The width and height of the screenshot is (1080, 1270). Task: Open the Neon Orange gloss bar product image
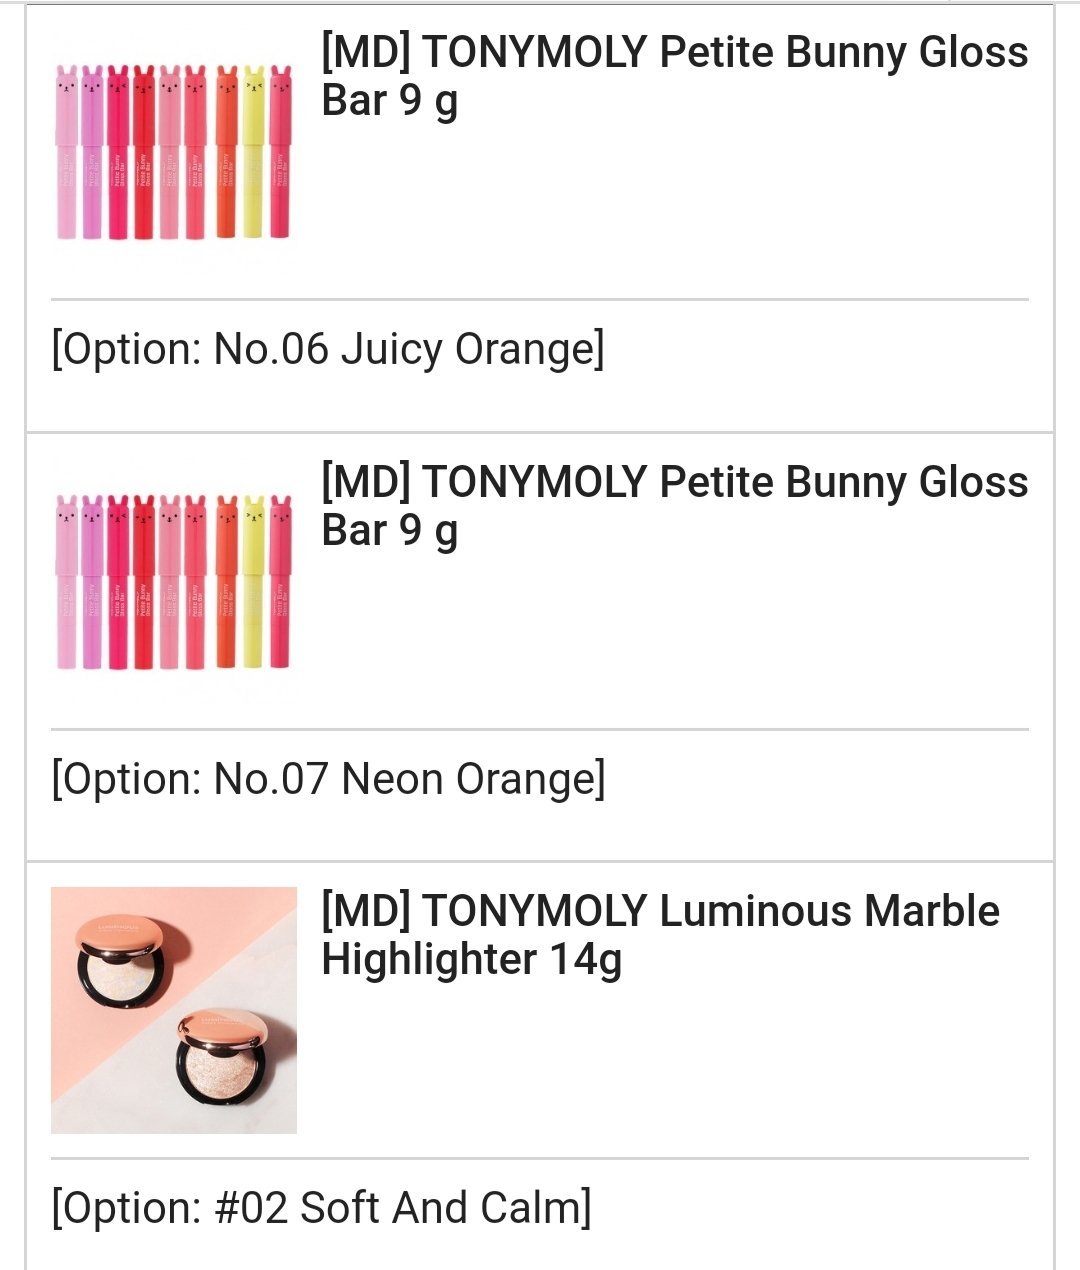[174, 580]
